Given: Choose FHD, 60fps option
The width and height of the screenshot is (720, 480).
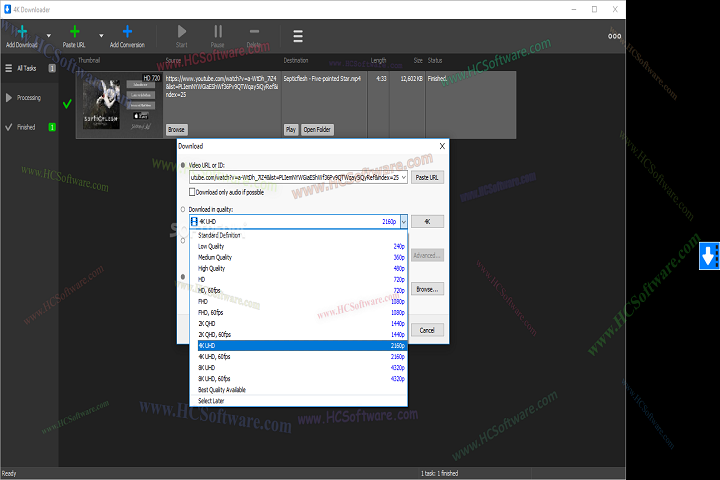Looking at the screenshot, I should point(298,312).
